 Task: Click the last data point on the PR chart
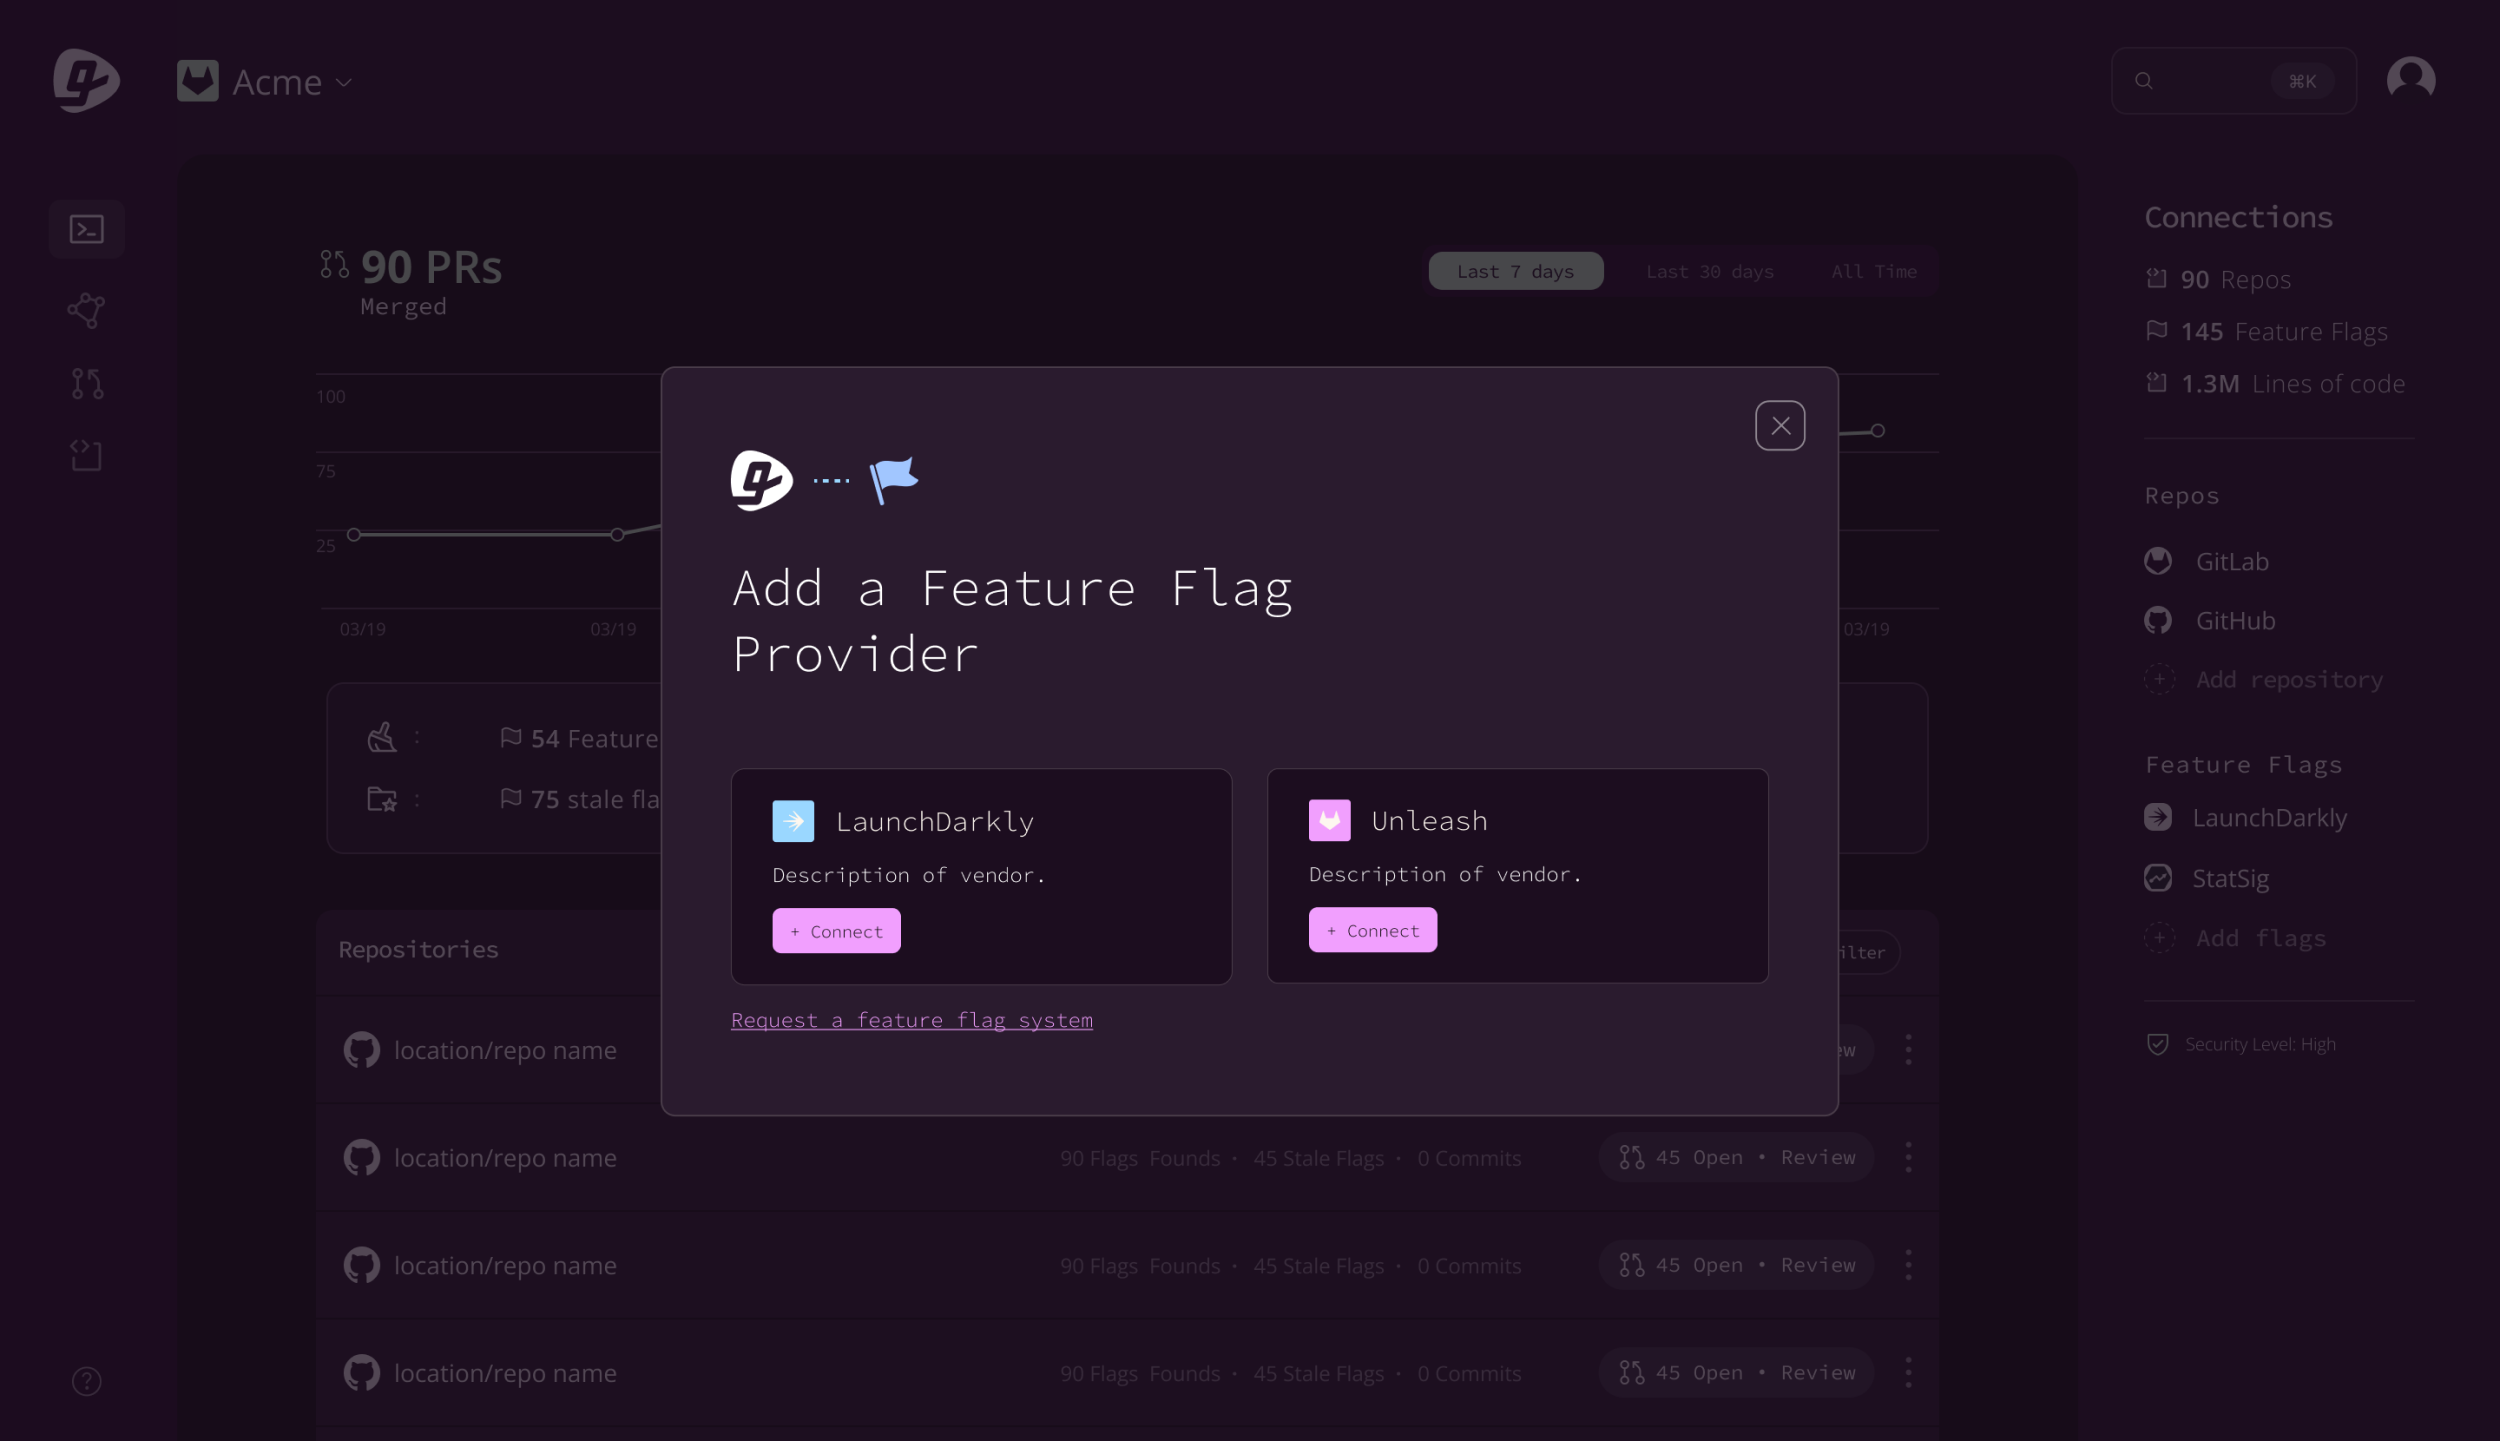coord(1877,431)
